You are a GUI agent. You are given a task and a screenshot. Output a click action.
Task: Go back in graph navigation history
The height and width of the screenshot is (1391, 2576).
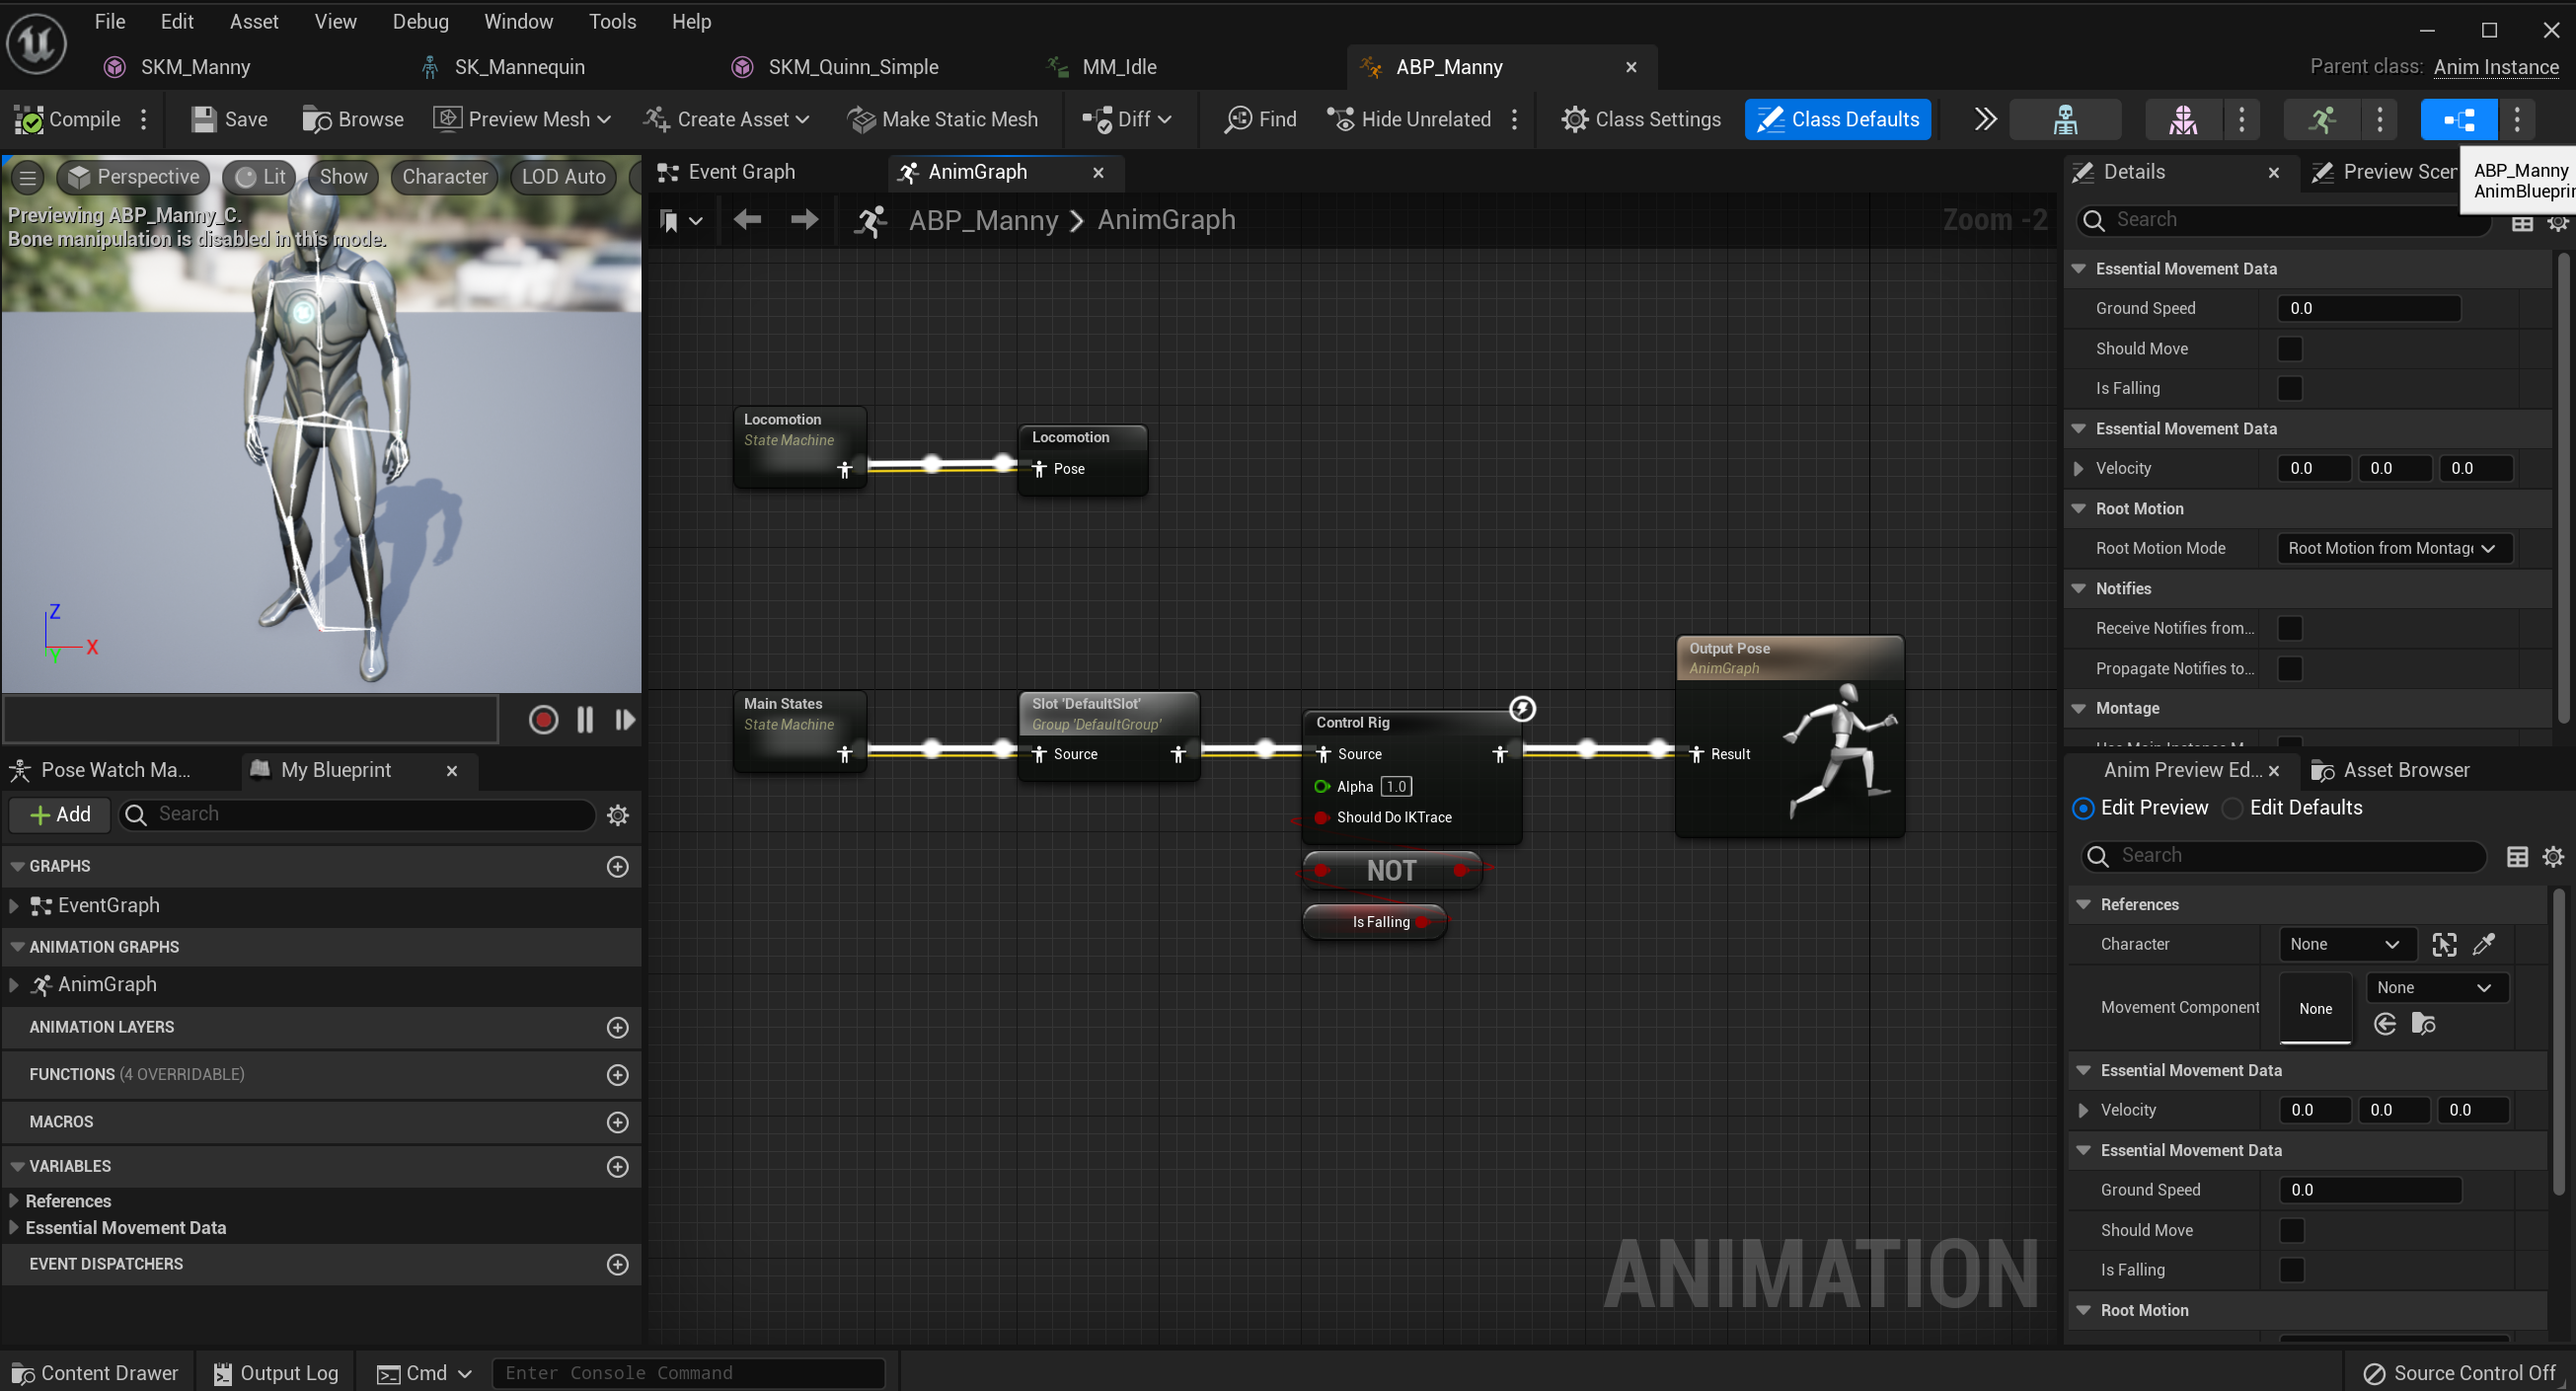click(747, 220)
